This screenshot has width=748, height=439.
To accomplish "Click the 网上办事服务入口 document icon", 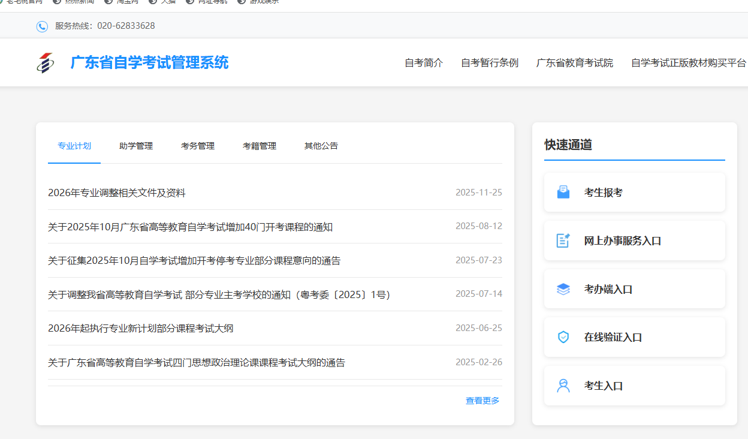I will pos(563,241).
